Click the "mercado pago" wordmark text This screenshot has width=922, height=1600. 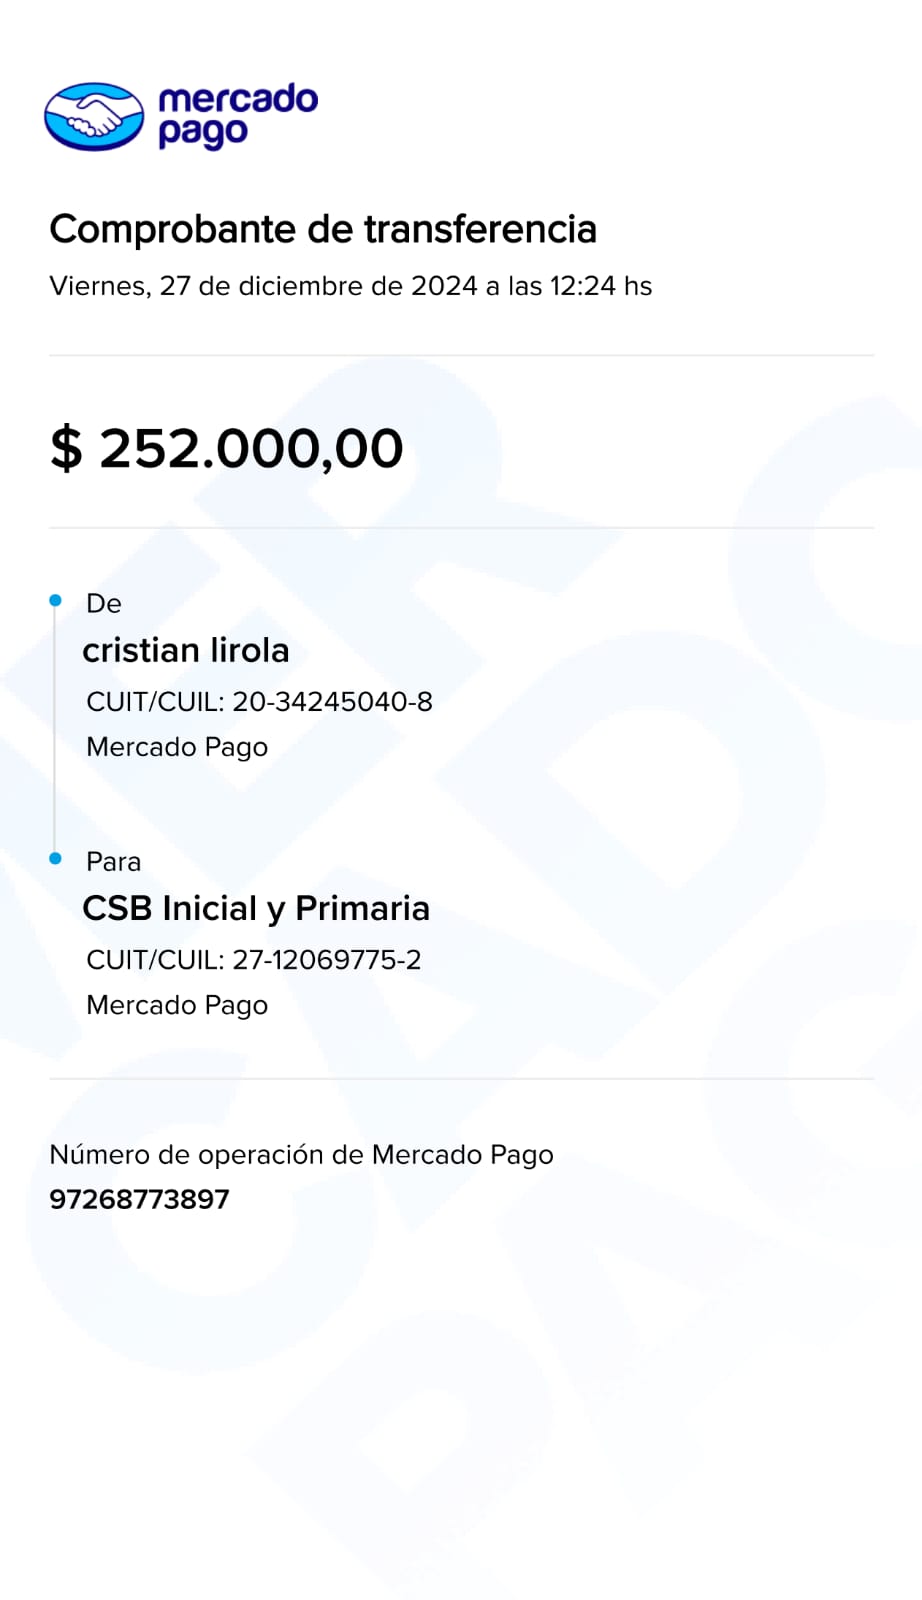(x=238, y=116)
